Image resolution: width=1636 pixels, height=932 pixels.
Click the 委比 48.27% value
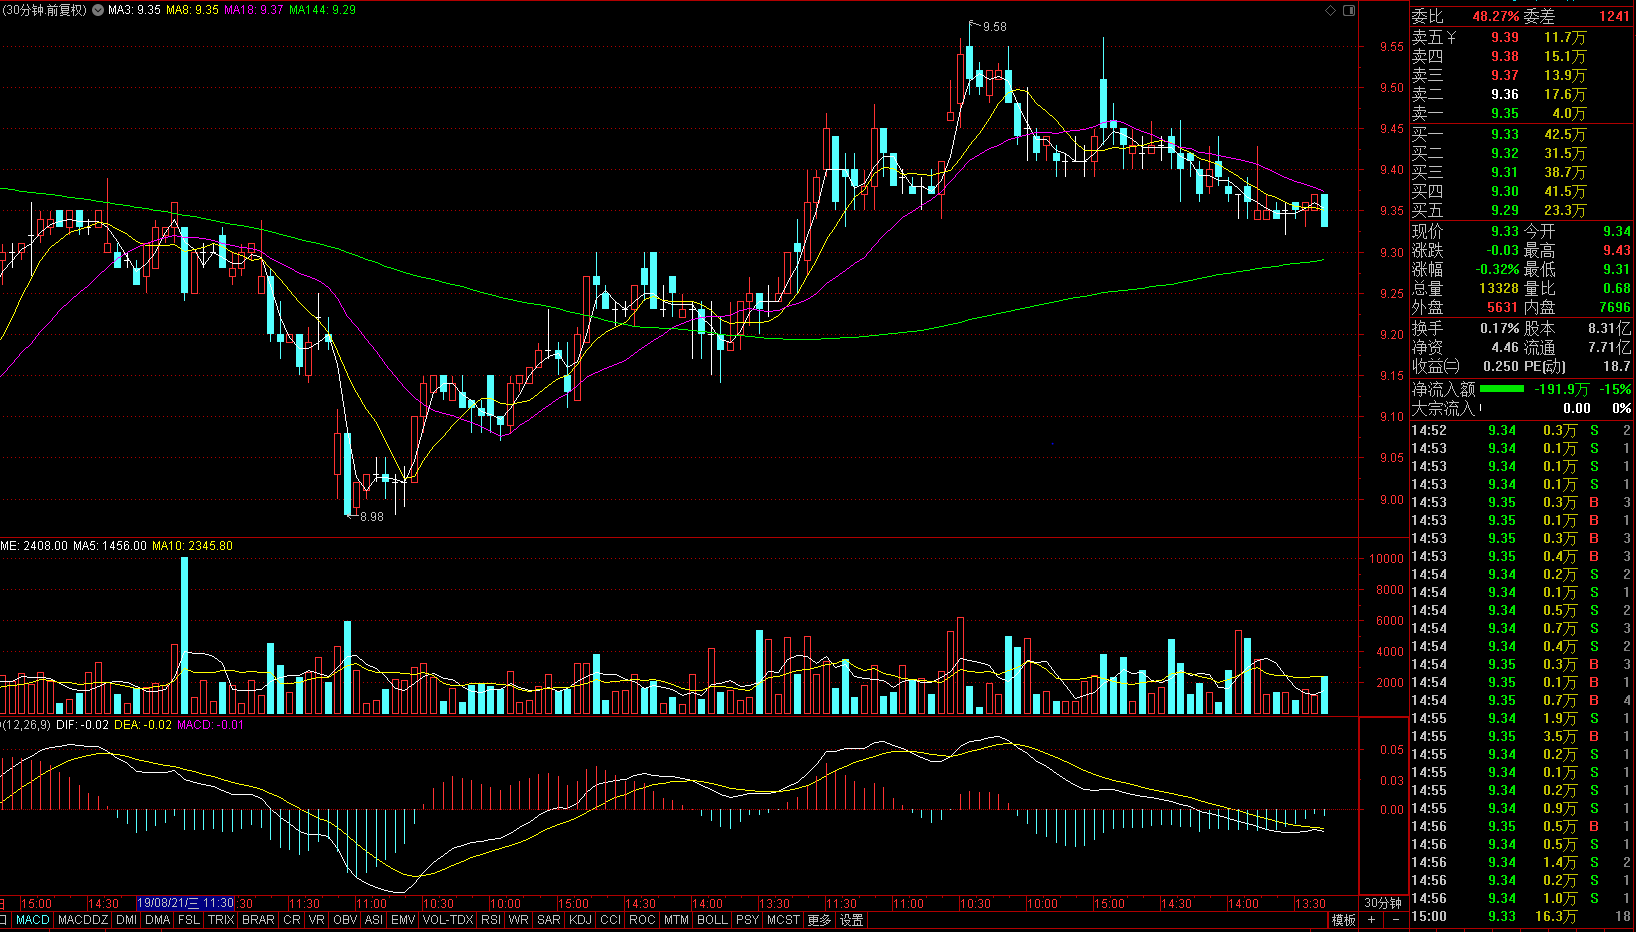coord(1495,16)
